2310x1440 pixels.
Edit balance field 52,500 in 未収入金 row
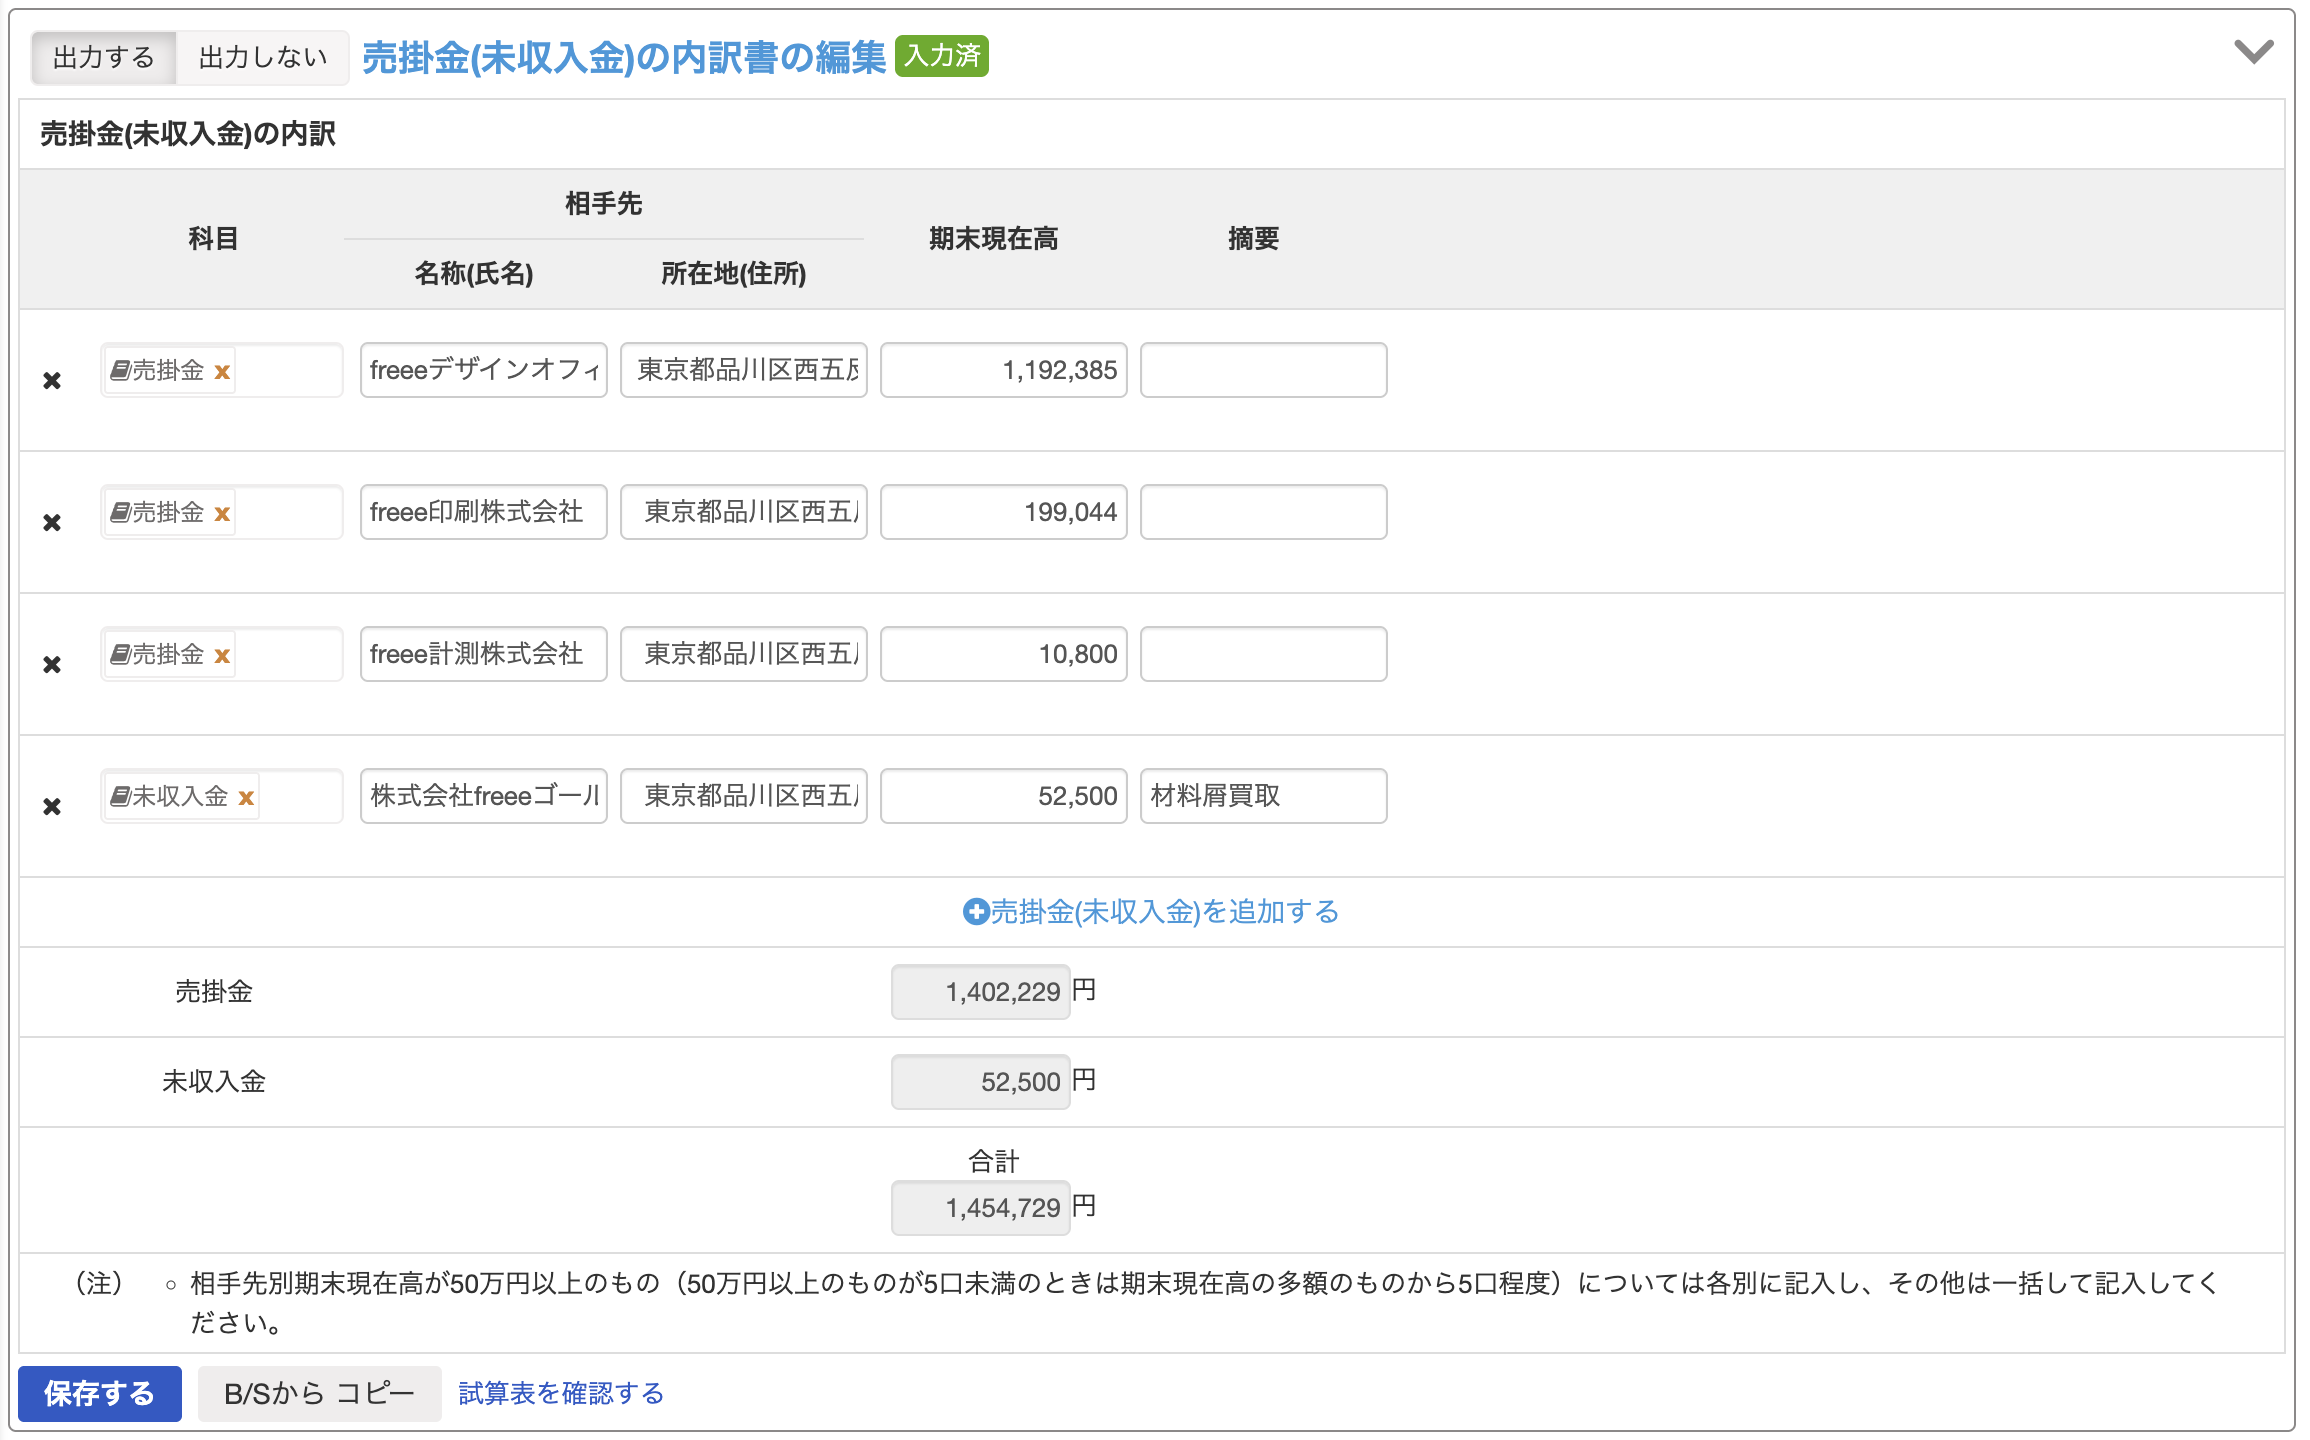point(1004,796)
